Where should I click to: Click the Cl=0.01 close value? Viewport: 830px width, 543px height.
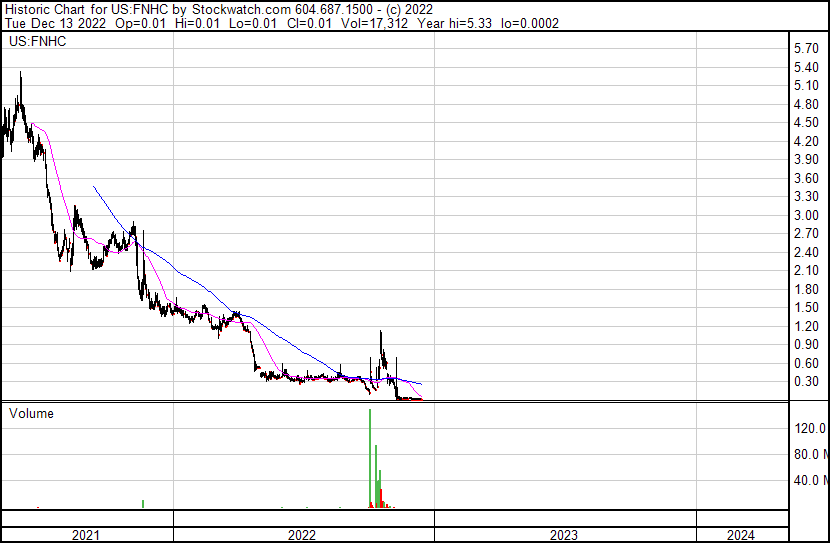pos(309,23)
